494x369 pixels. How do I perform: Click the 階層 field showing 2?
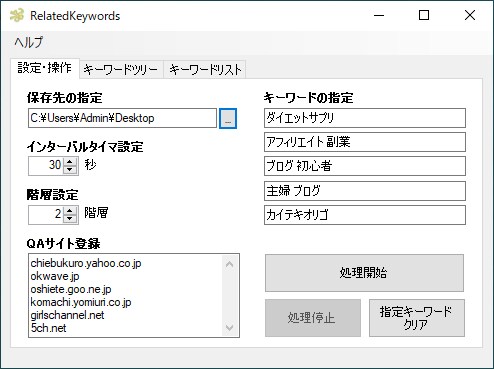(46, 215)
